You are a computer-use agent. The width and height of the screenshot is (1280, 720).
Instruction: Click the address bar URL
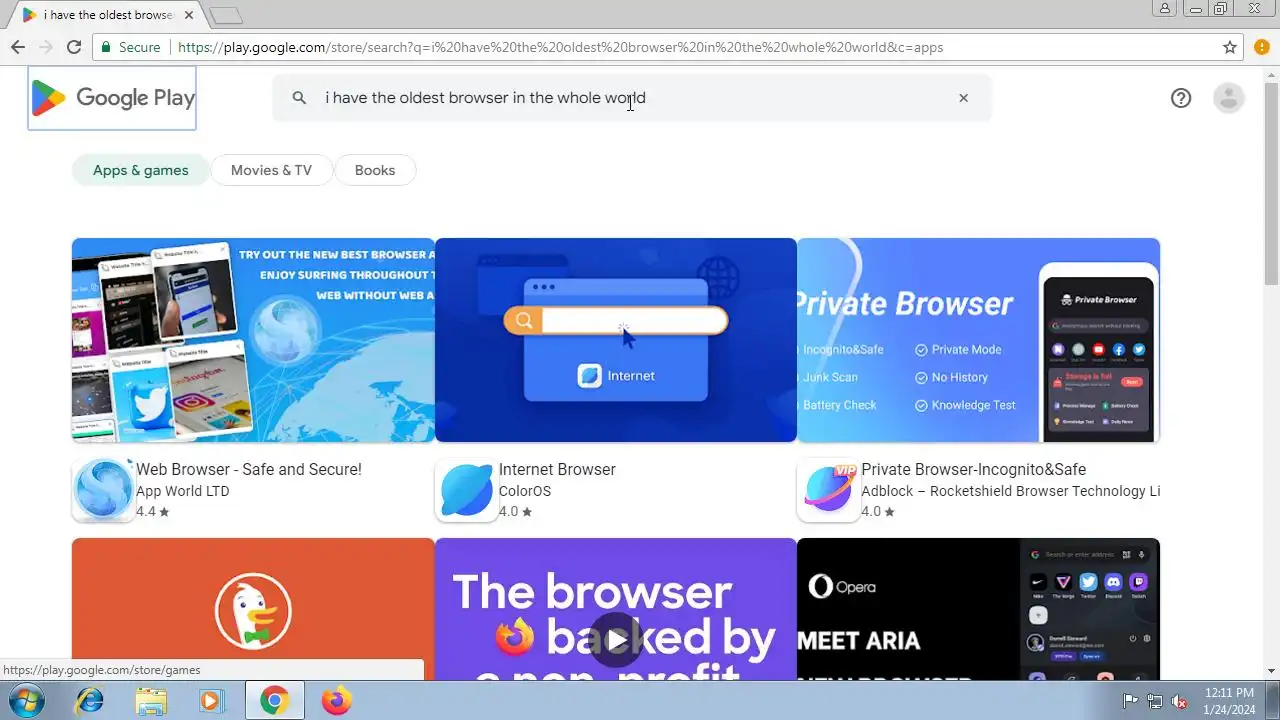click(x=560, y=47)
